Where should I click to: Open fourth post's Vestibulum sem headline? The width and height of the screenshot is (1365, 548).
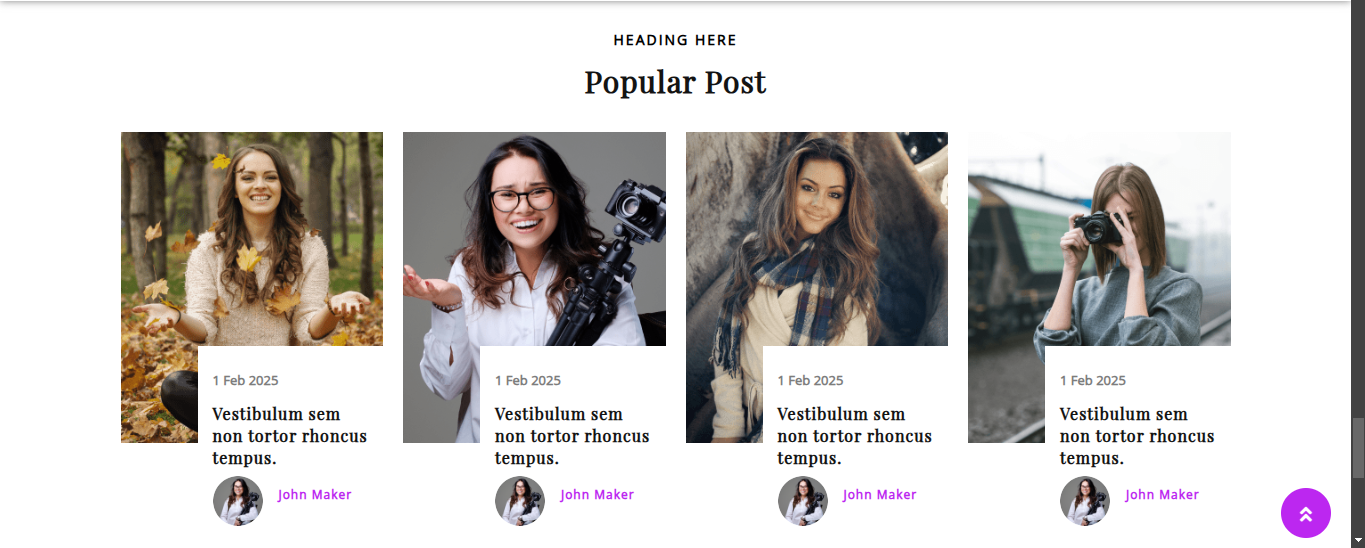coord(1137,436)
